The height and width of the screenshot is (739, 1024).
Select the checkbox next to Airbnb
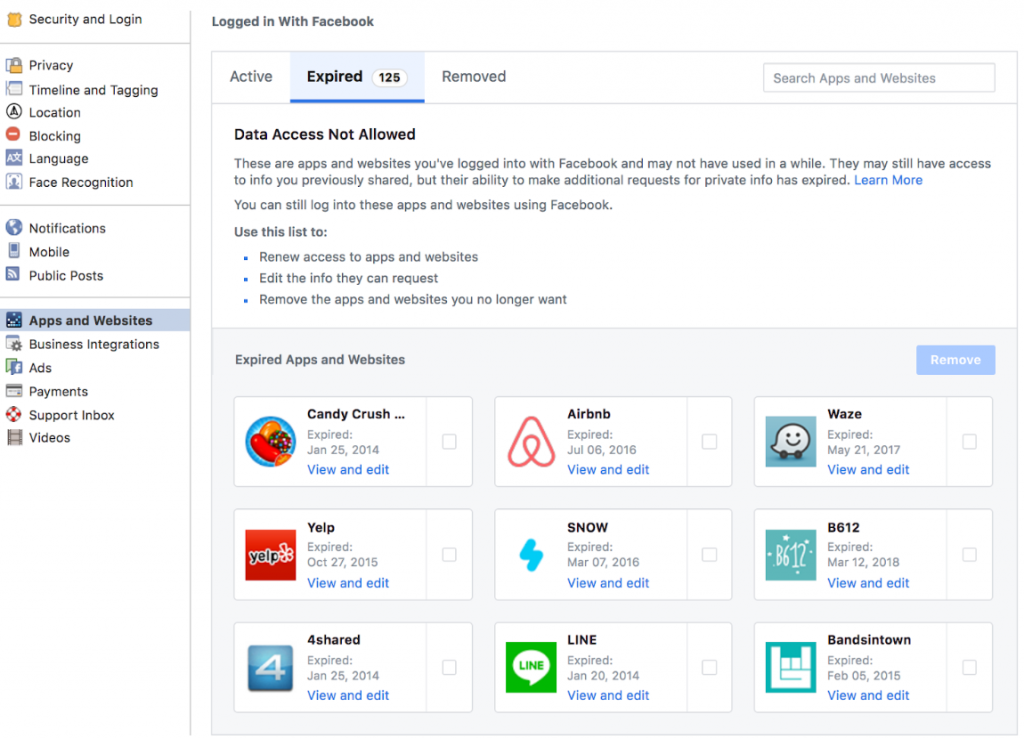click(708, 440)
